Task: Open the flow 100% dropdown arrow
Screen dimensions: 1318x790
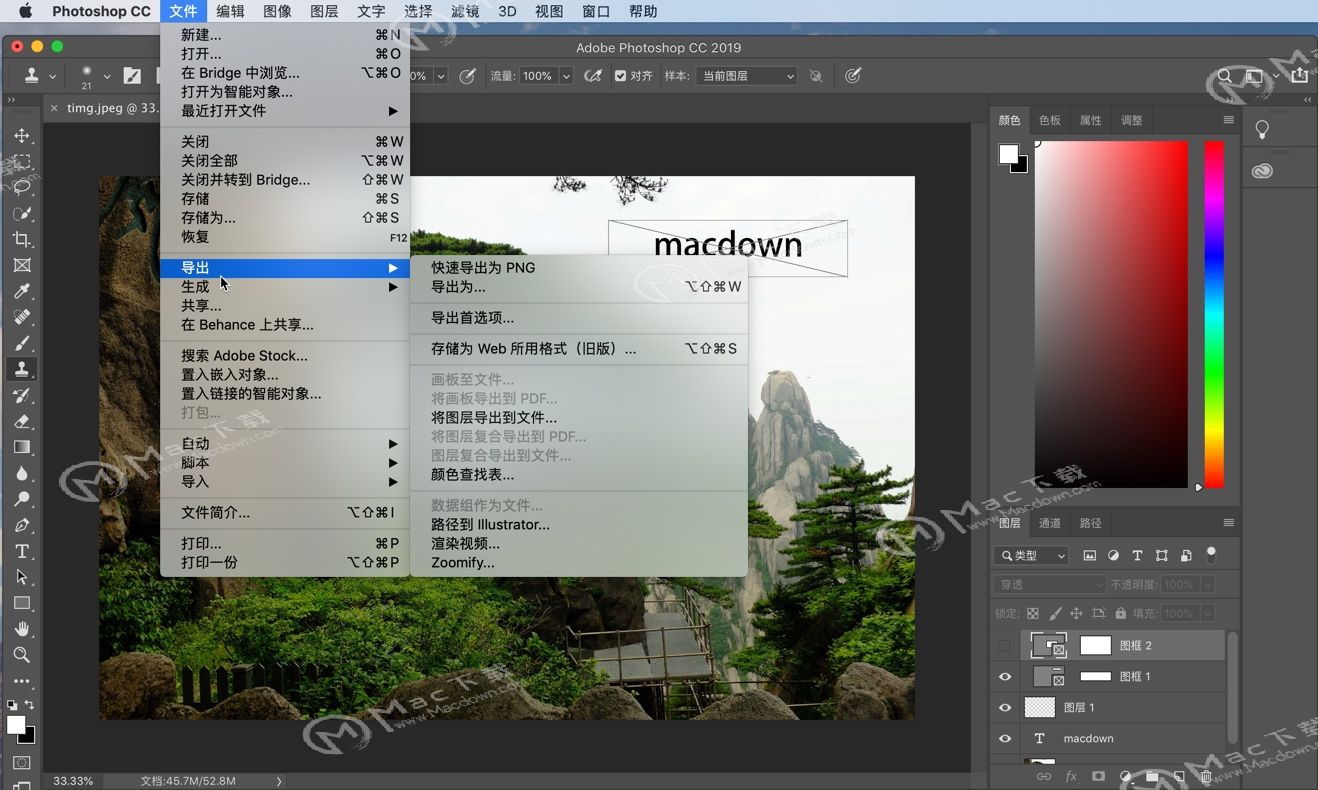Action: (566, 76)
